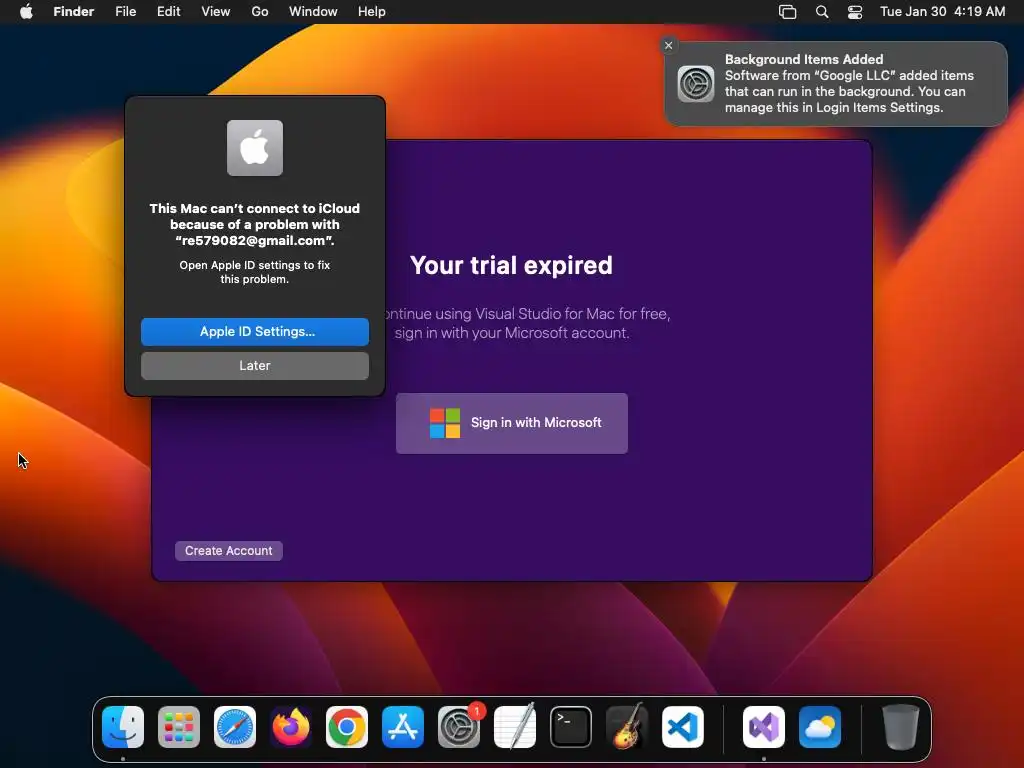Launch Firefox from the Dock
The width and height of the screenshot is (1024, 768).
[291, 727]
